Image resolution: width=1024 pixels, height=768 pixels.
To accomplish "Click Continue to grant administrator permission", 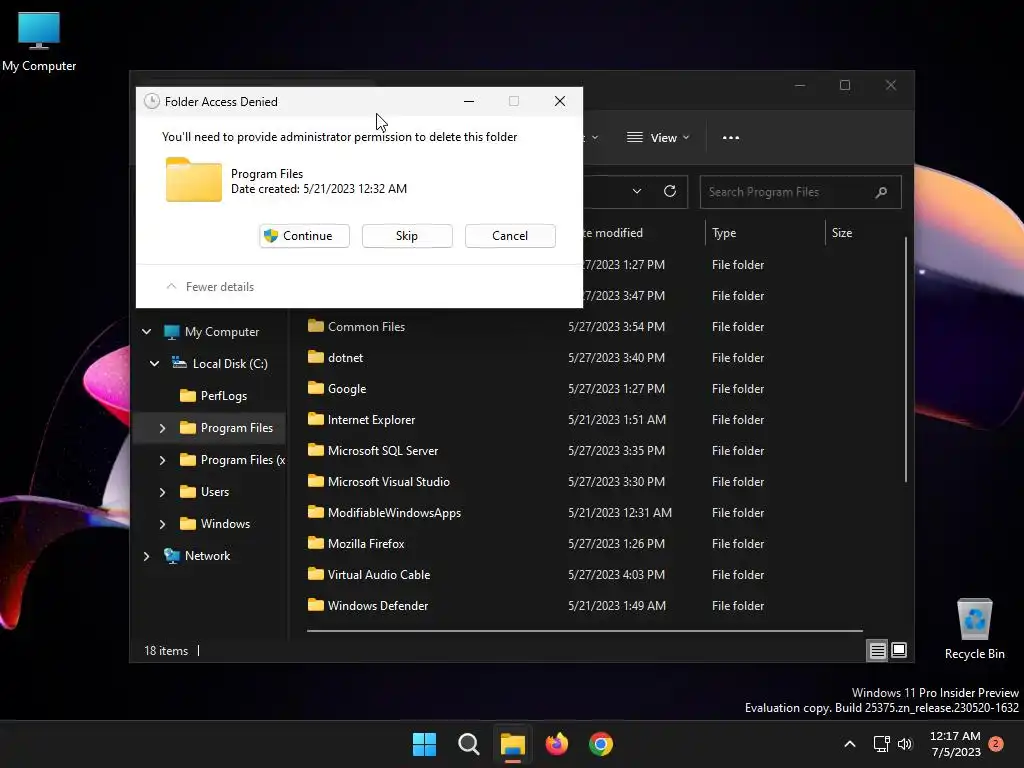I will pyautogui.click(x=304, y=236).
